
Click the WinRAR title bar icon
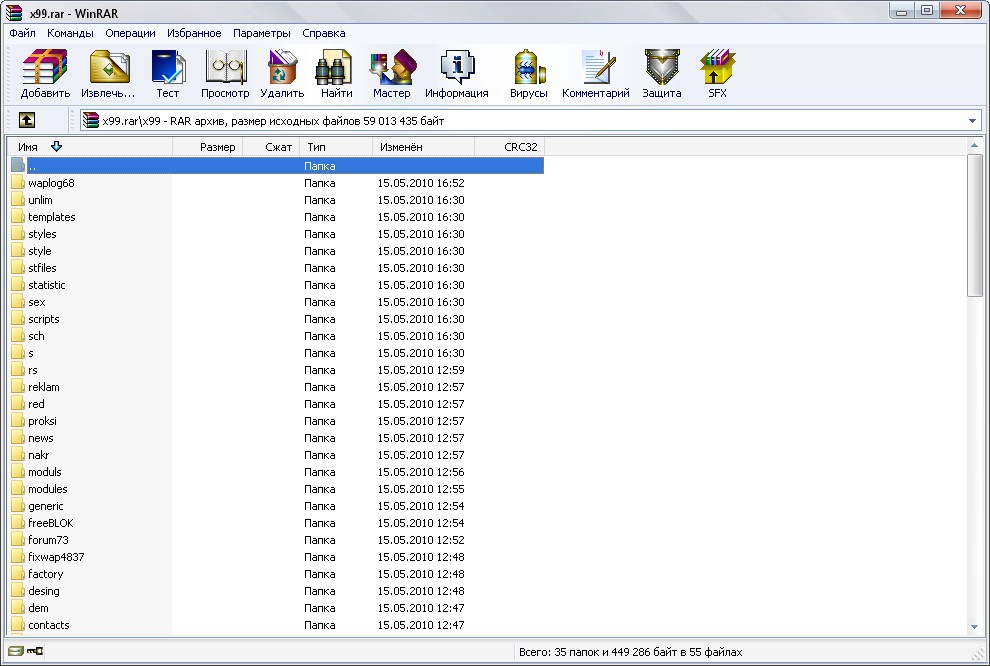point(14,13)
